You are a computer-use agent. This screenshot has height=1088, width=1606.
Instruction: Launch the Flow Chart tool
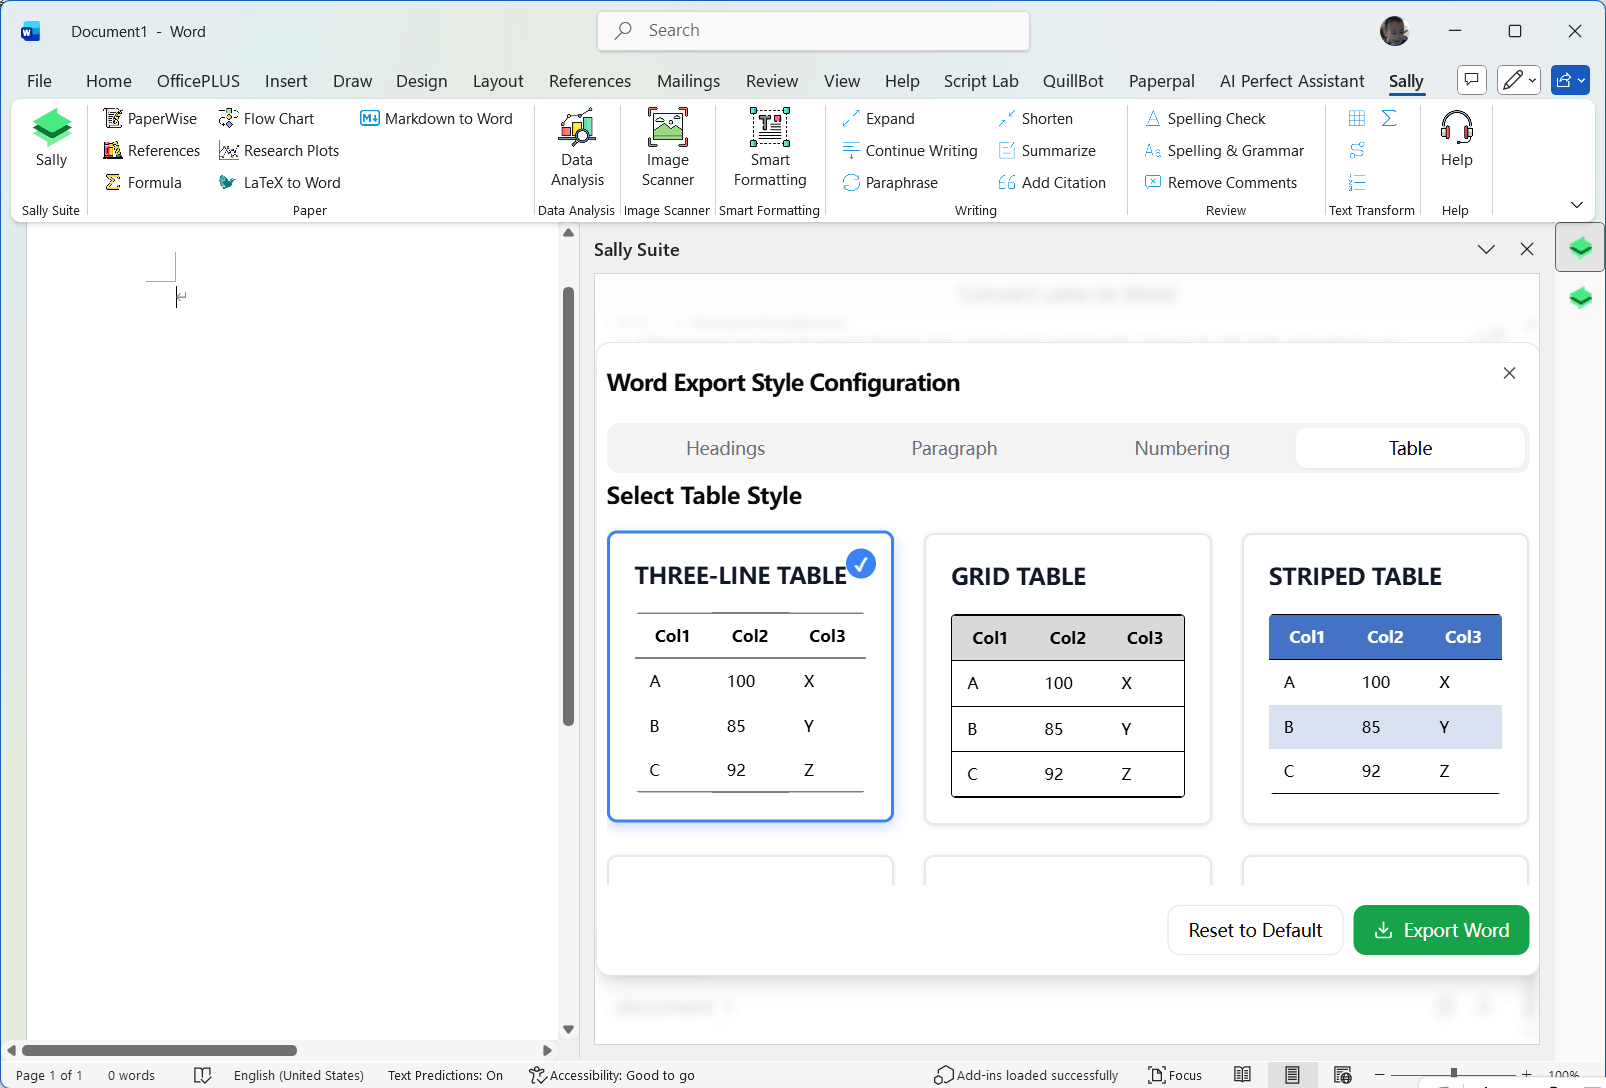pyautogui.click(x=267, y=118)
